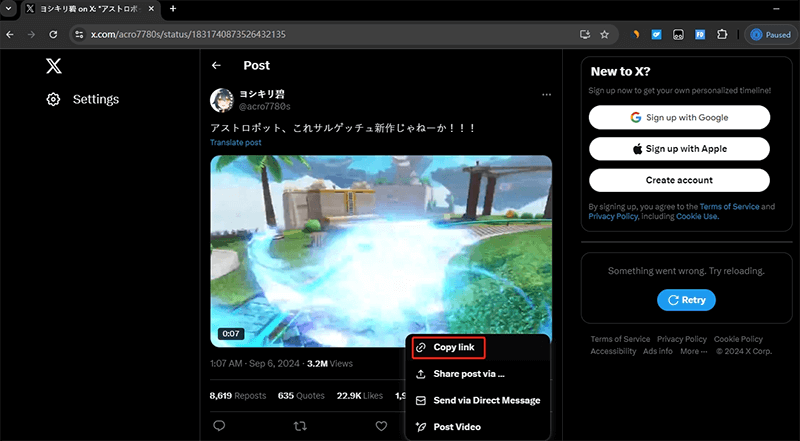This screenshot has height=441, width=800.
Task: Click the 3.2M Views text
Action: coord(330,364)
